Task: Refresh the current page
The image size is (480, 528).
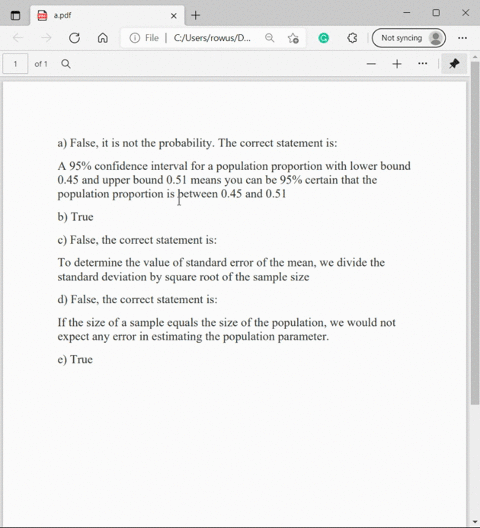Action: 74,38
